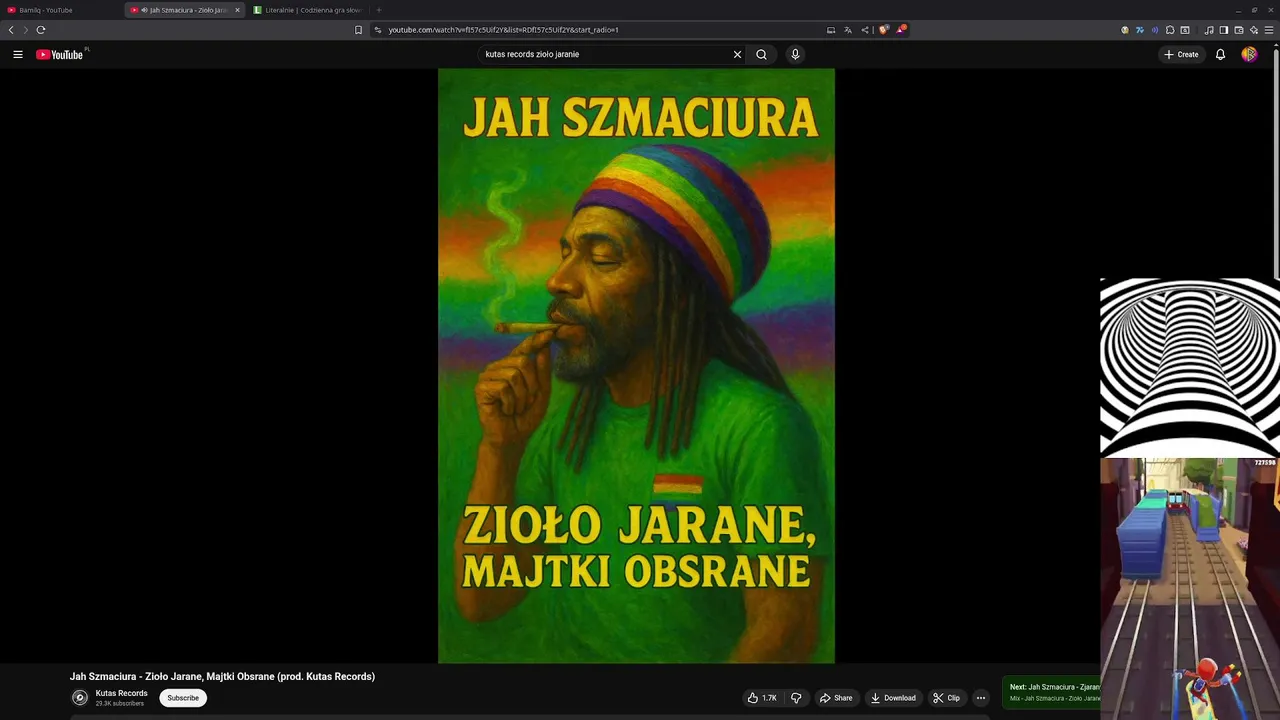Image resolution: width=1280 pixels, height=720 pixels.
Task: Open the Brave Wallet icon
Action: (1239, 30)
